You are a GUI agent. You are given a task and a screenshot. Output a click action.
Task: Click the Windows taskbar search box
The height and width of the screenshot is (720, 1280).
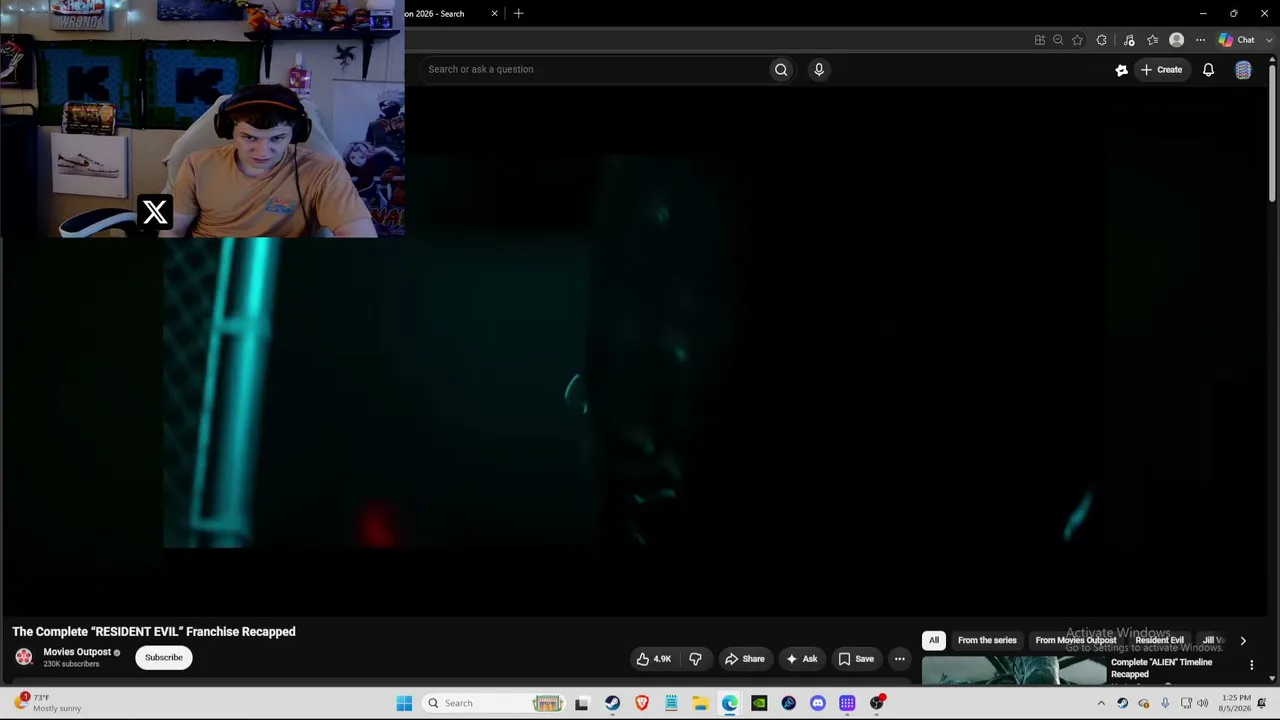click(495, 703)
